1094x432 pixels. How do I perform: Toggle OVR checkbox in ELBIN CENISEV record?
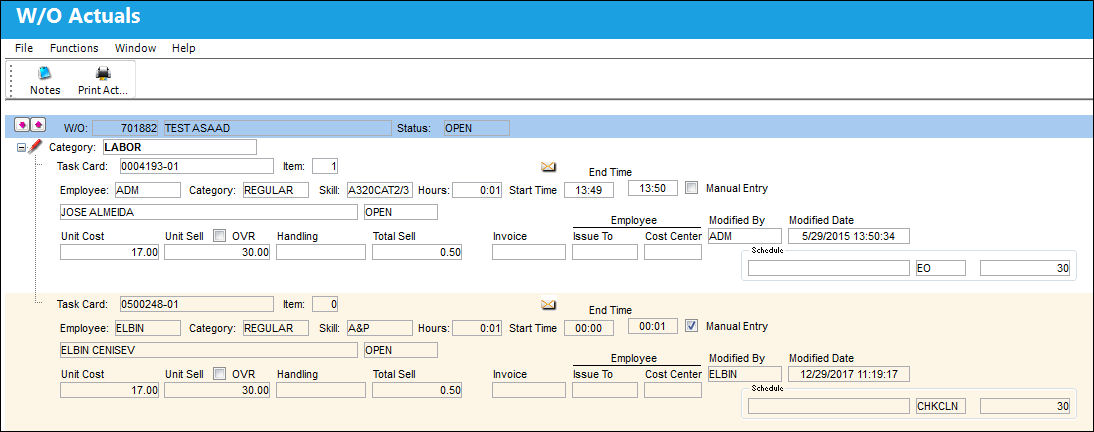219,374
